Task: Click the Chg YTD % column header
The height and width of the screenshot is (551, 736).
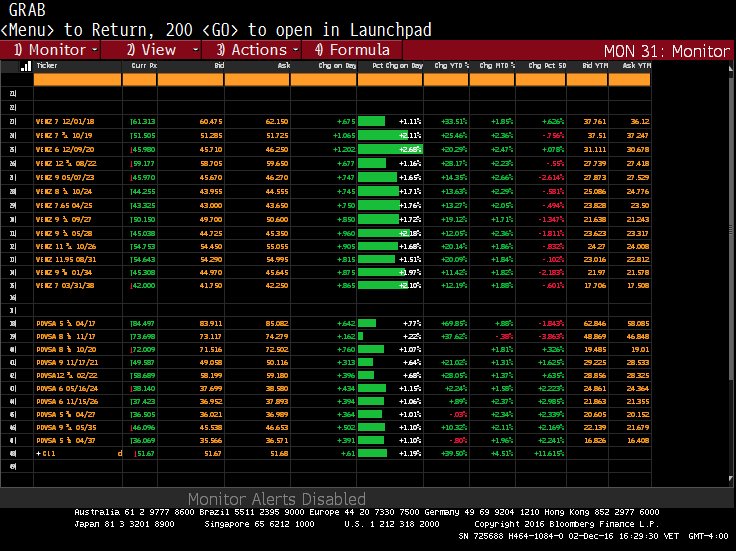Action: tap(451, 66)
